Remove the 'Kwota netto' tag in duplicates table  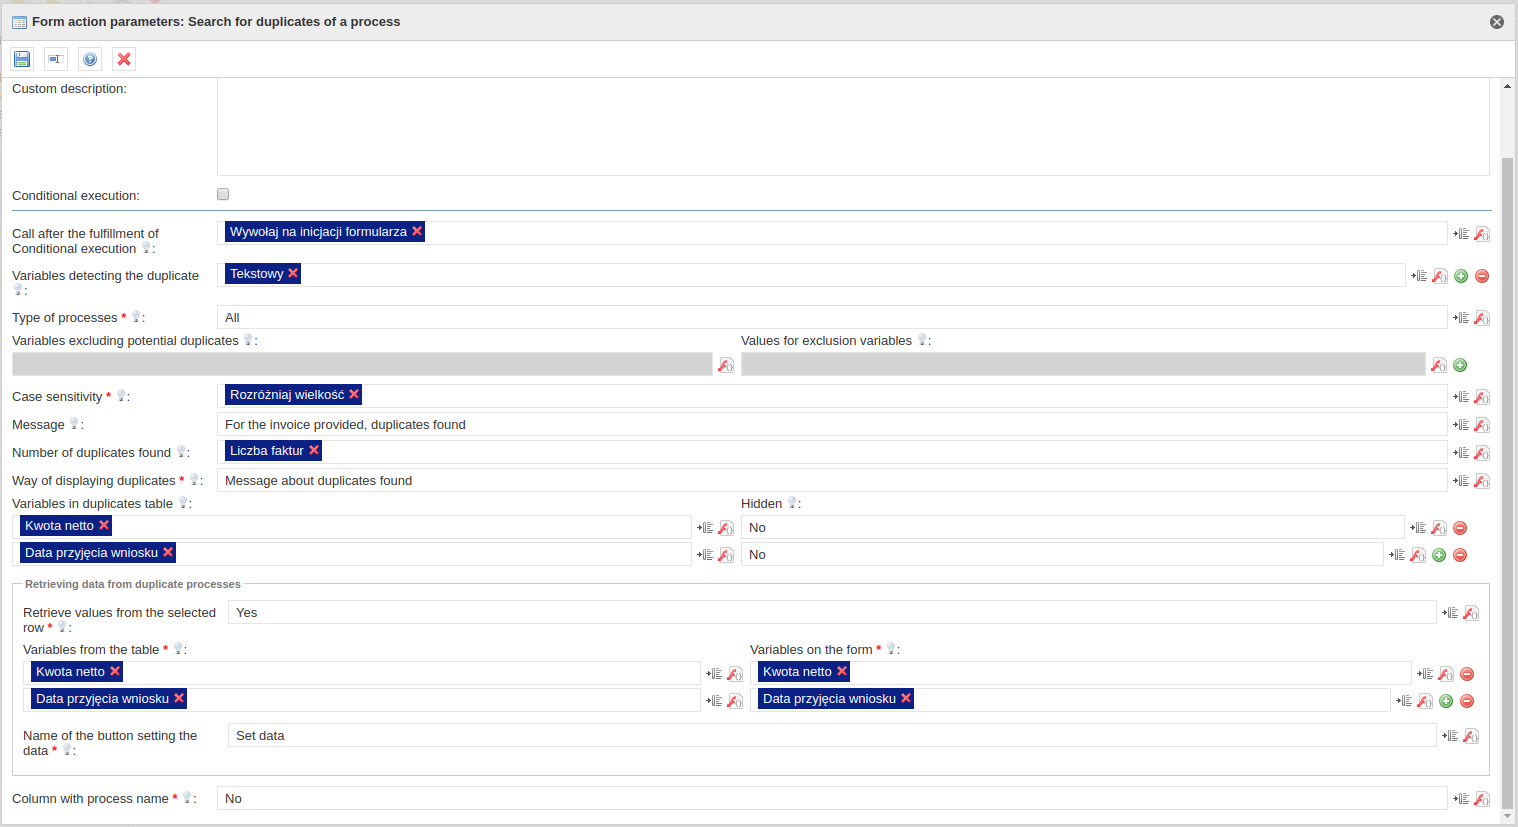tap(104, 525)
